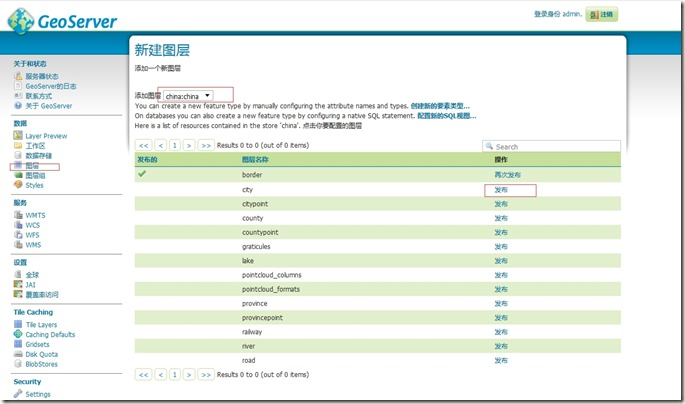This screenshot has width=685, height=404.
Task: Open BlobStores page
Action: tap(42, 364)
